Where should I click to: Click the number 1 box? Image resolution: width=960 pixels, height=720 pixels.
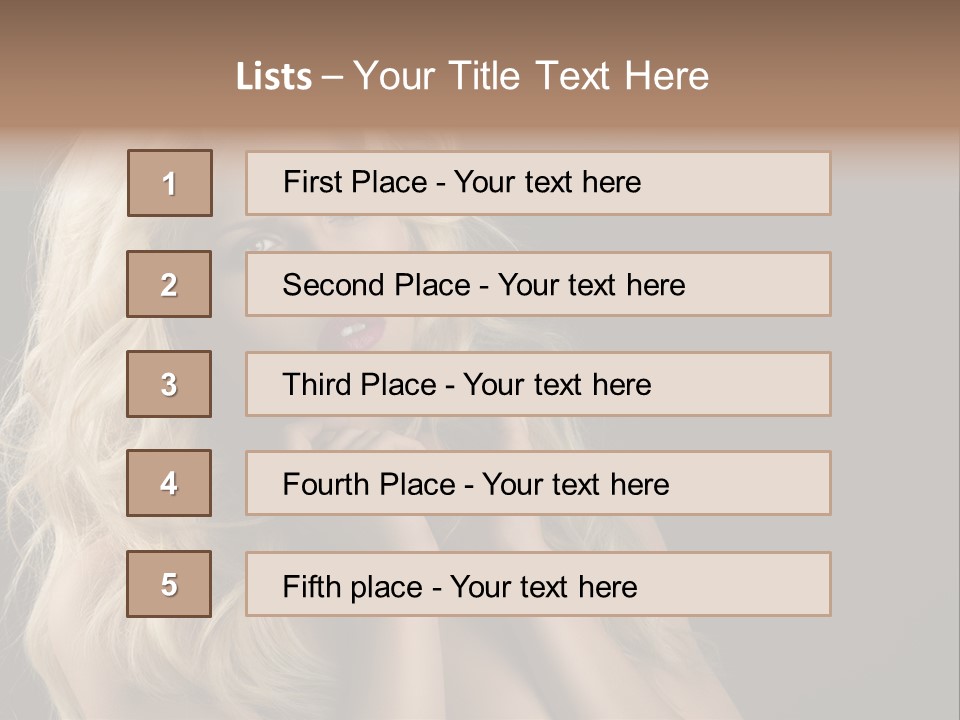[x=170, y=183]
